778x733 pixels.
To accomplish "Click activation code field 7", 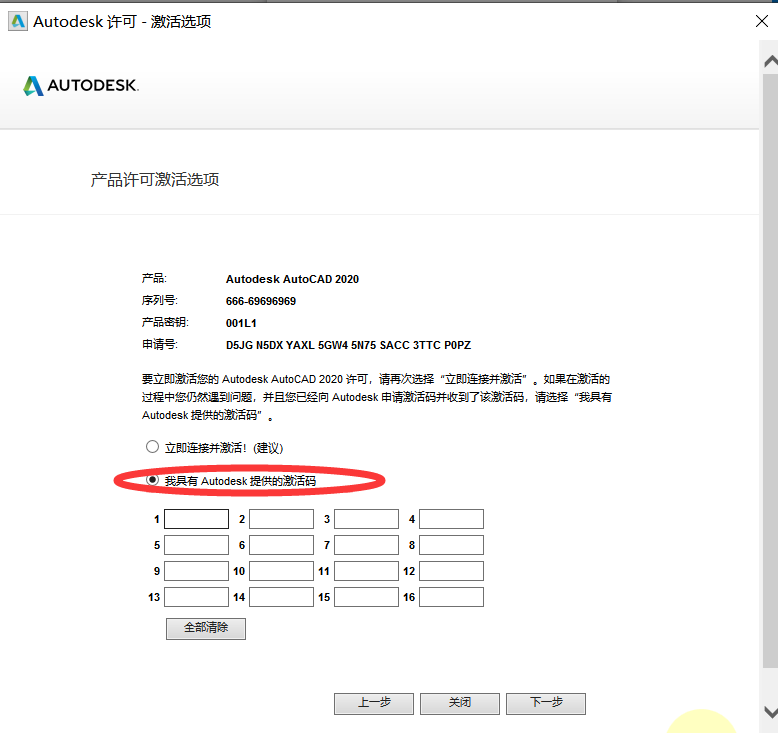I will (366, 545).
